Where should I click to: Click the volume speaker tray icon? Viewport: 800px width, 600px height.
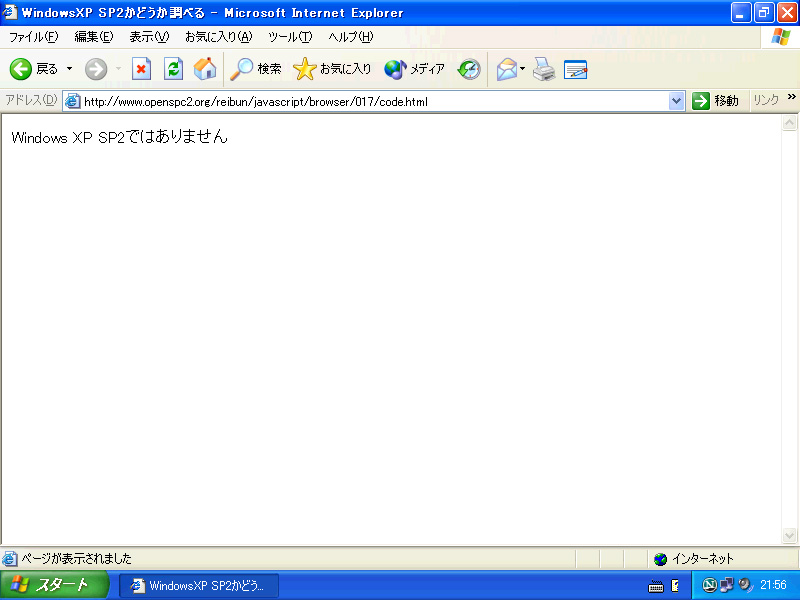744,585
